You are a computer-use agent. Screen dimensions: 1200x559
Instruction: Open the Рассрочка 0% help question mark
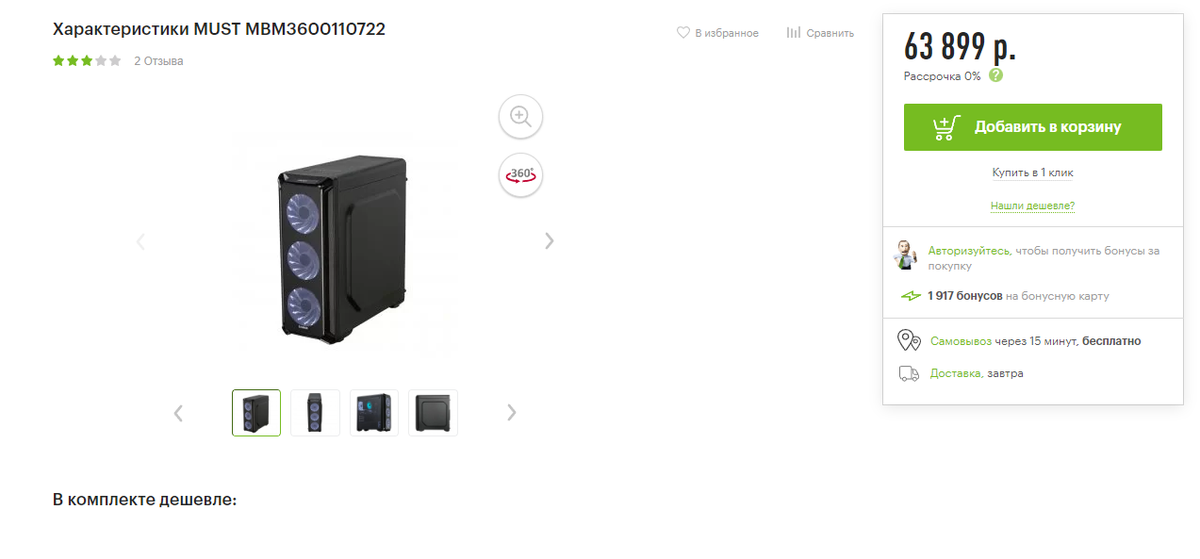996,75
